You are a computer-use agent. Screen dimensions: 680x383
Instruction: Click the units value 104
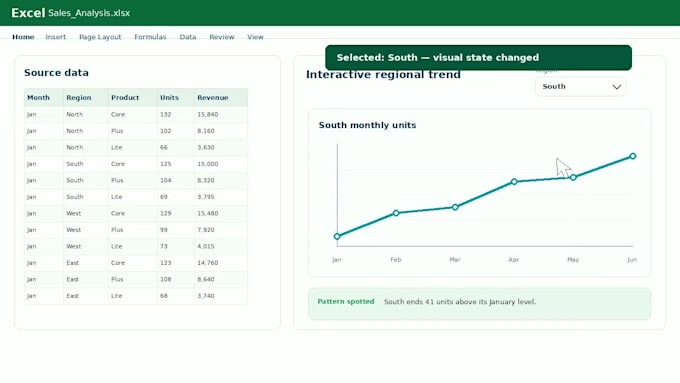(166, 180)
